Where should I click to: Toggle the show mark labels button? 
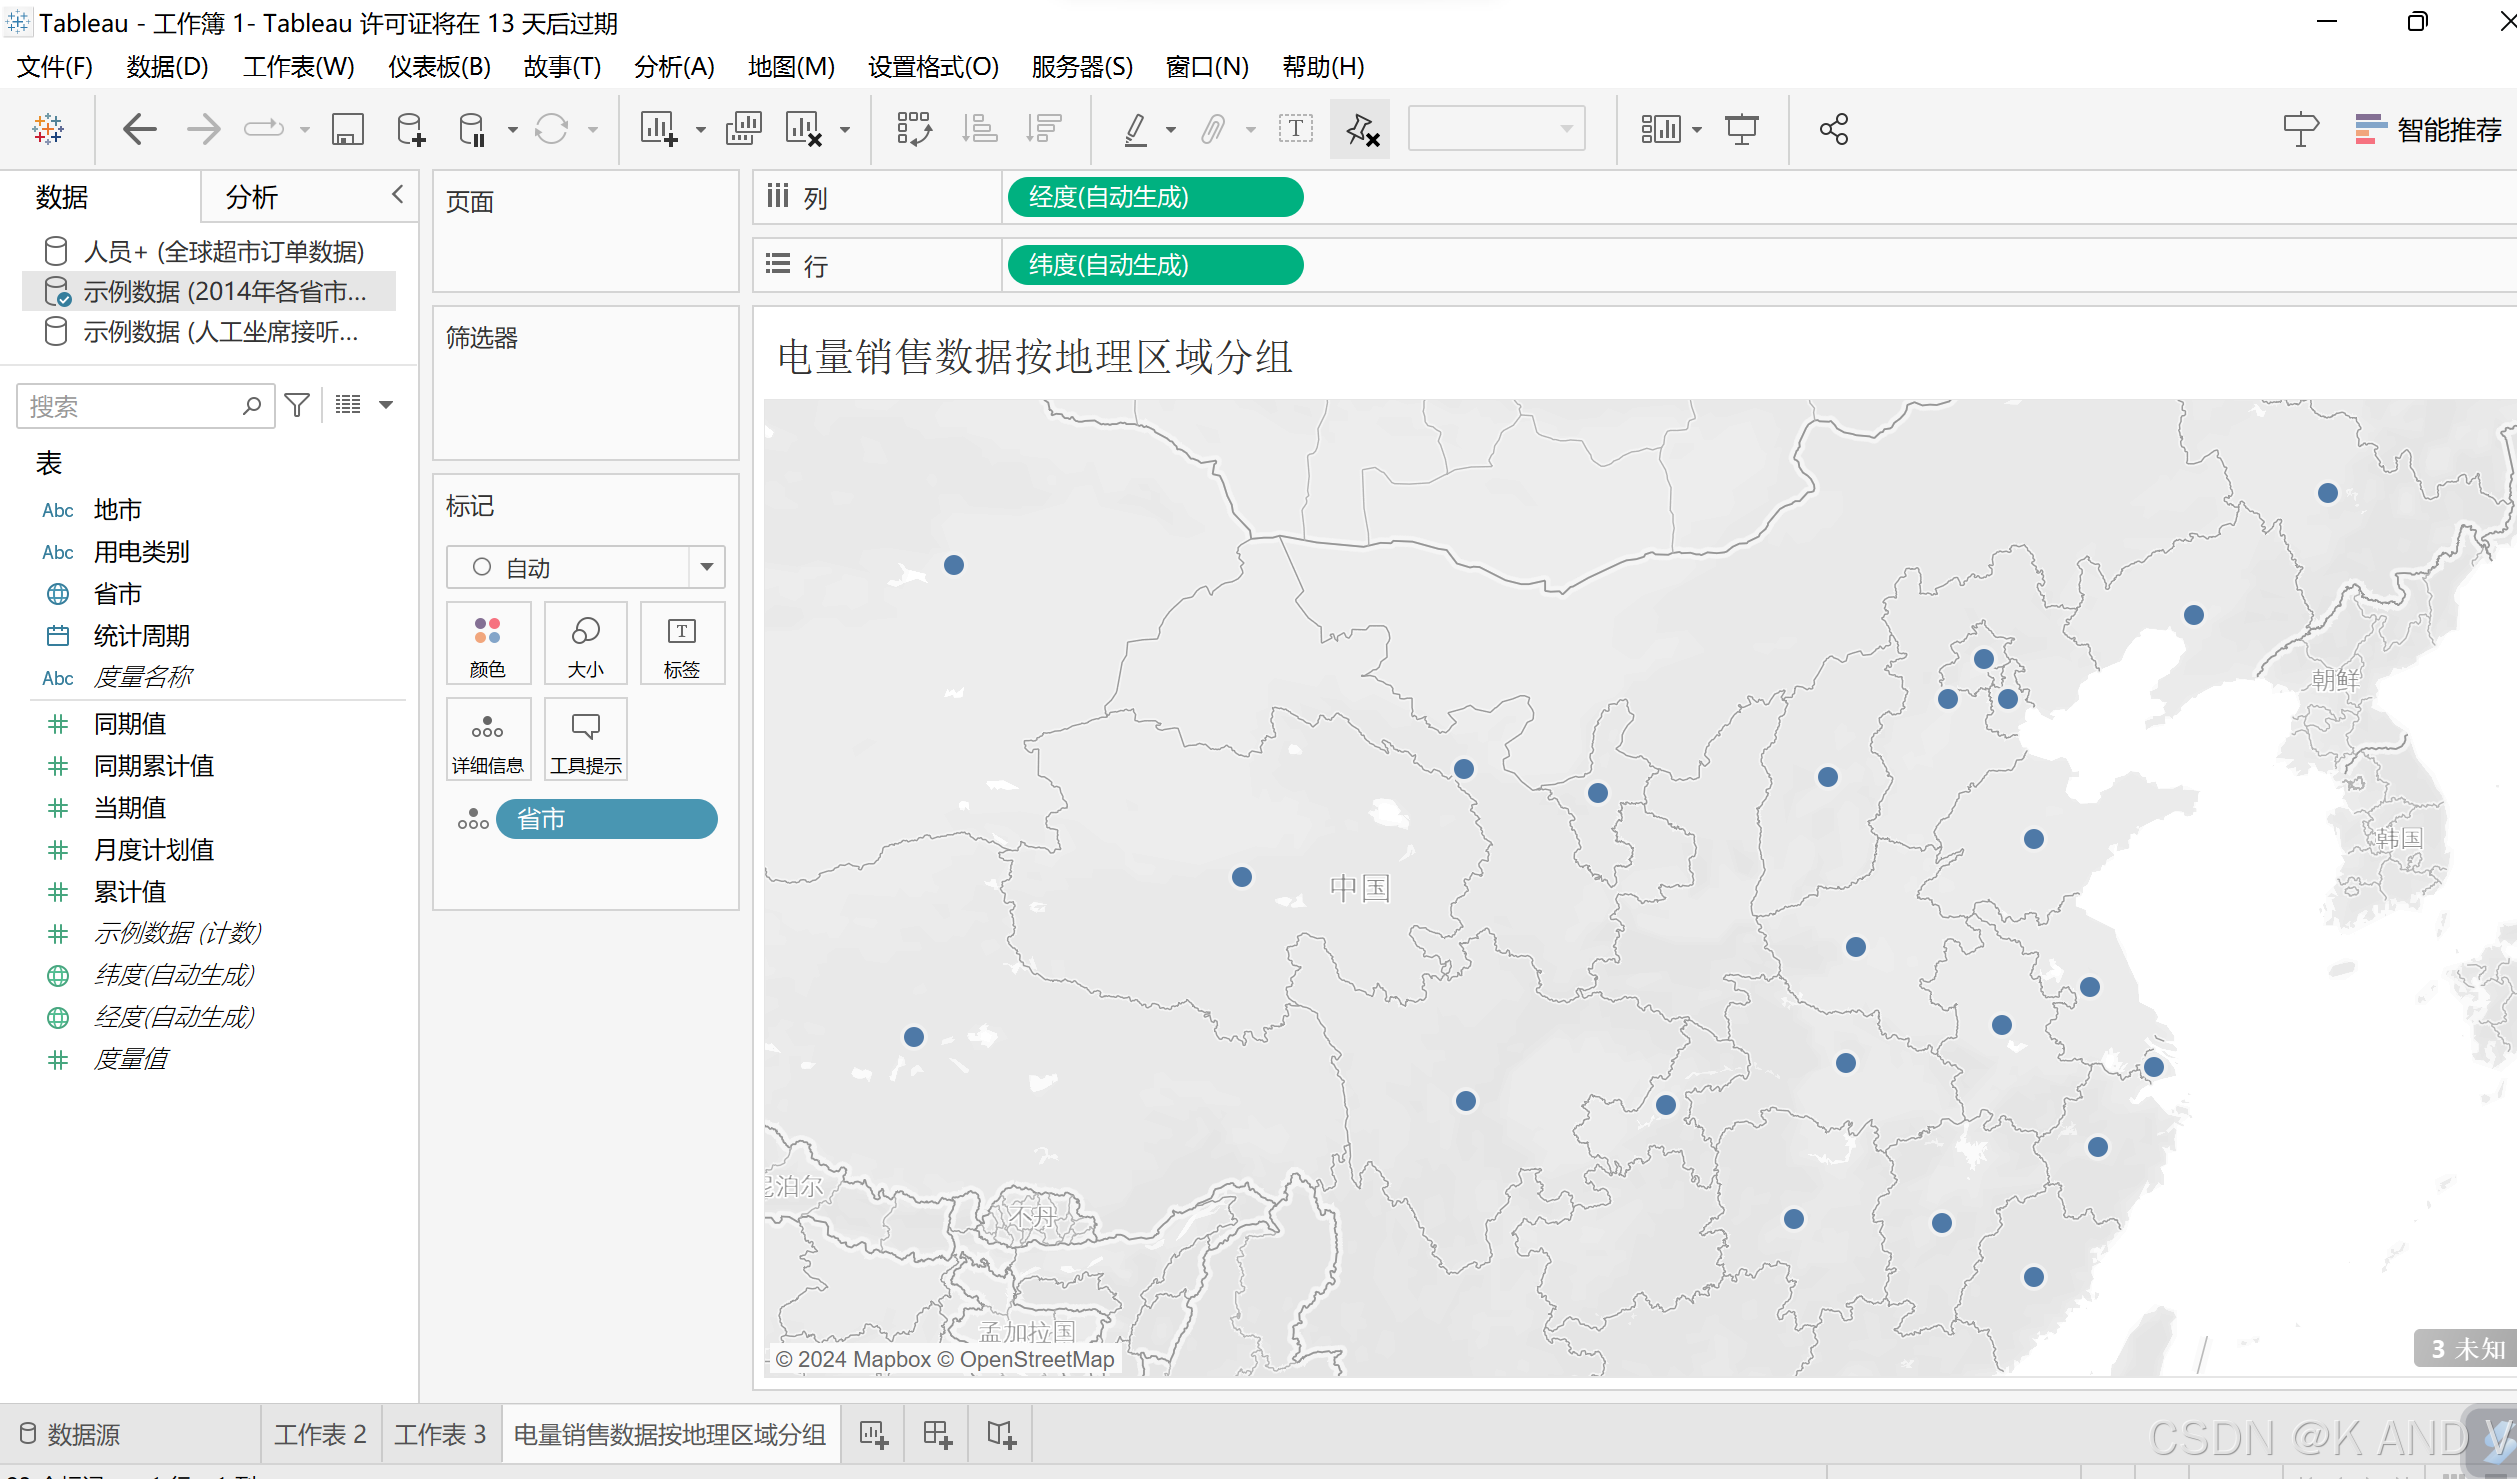[x=1295, y=129]
